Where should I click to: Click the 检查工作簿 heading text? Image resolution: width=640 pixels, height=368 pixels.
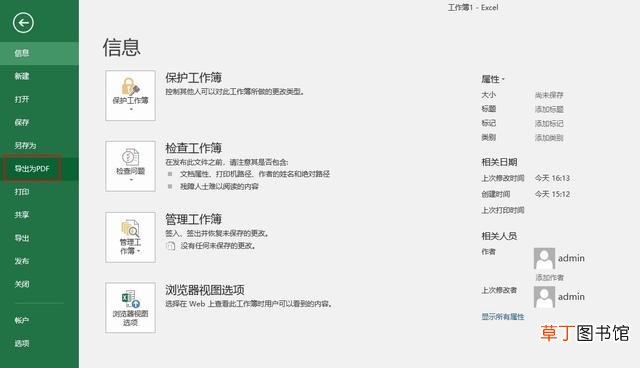pyautogui.click(x=193, y=148)
